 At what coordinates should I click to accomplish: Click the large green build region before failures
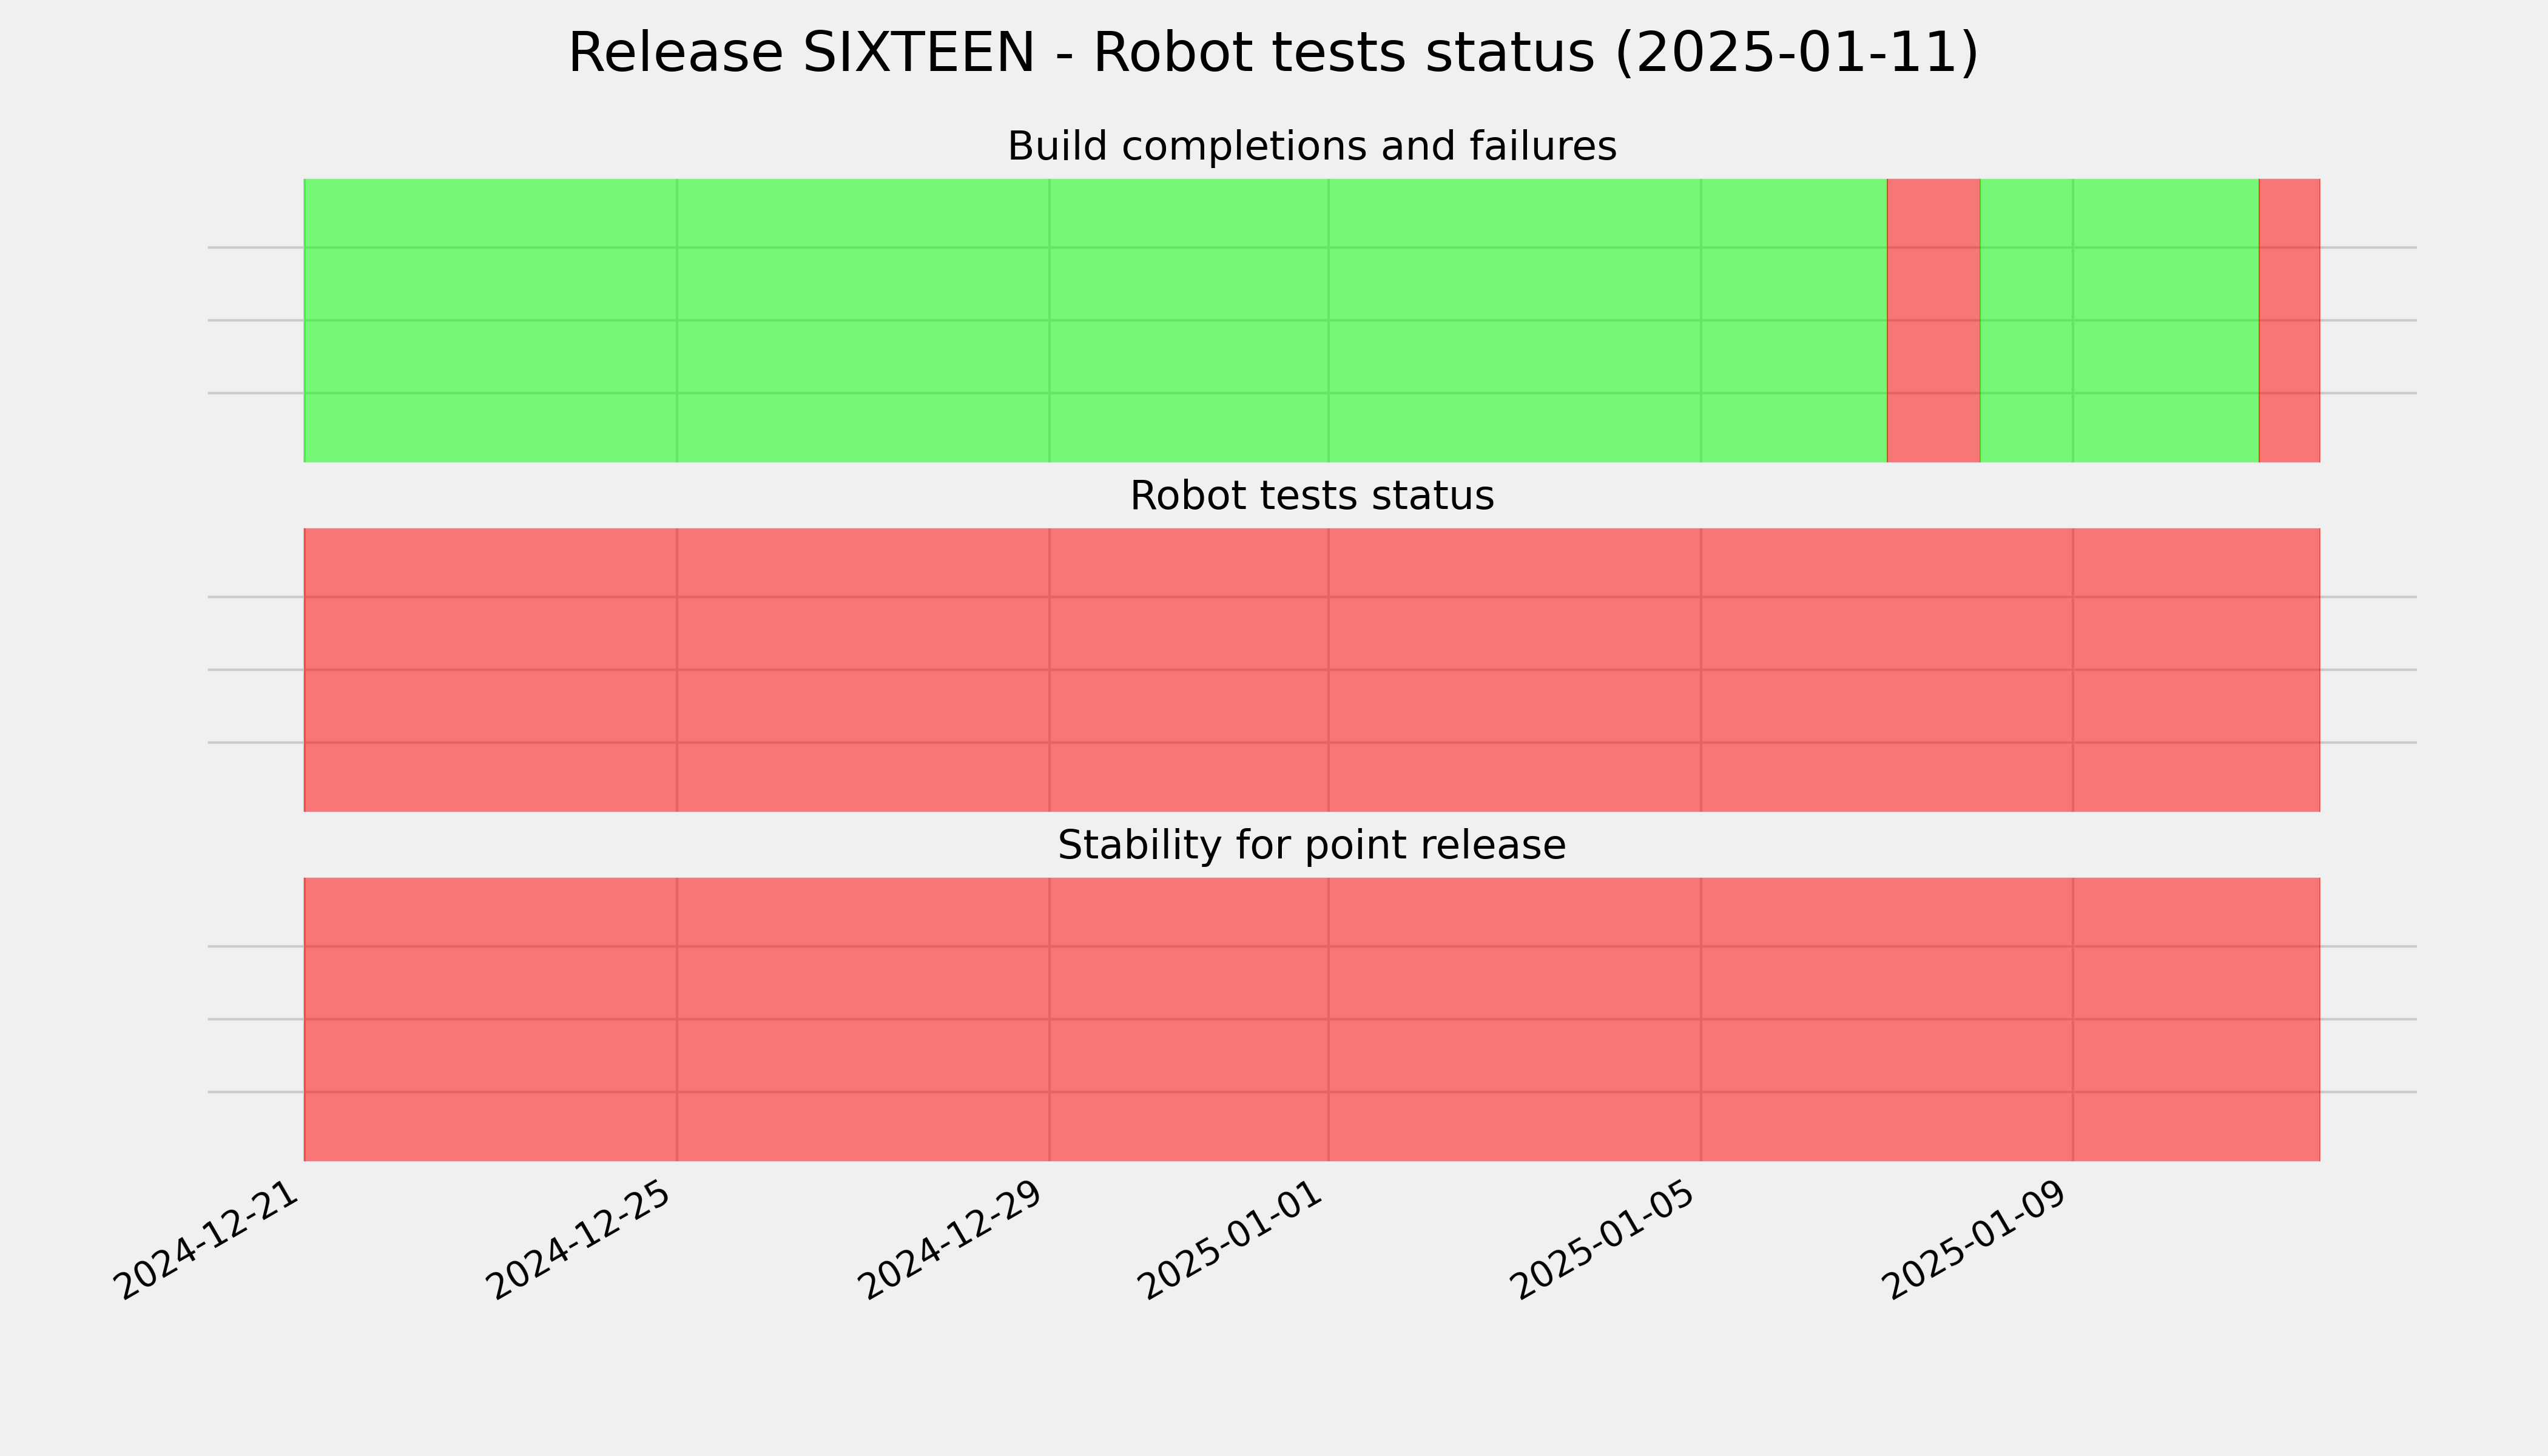point(1095,320)
